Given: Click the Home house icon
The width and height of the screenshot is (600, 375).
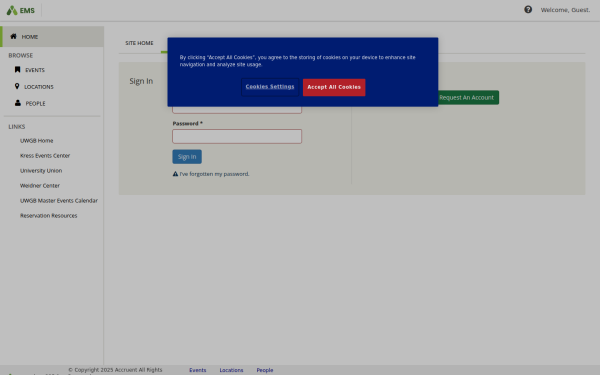Looking at the screenshot, I should click(x=13, y=36).
